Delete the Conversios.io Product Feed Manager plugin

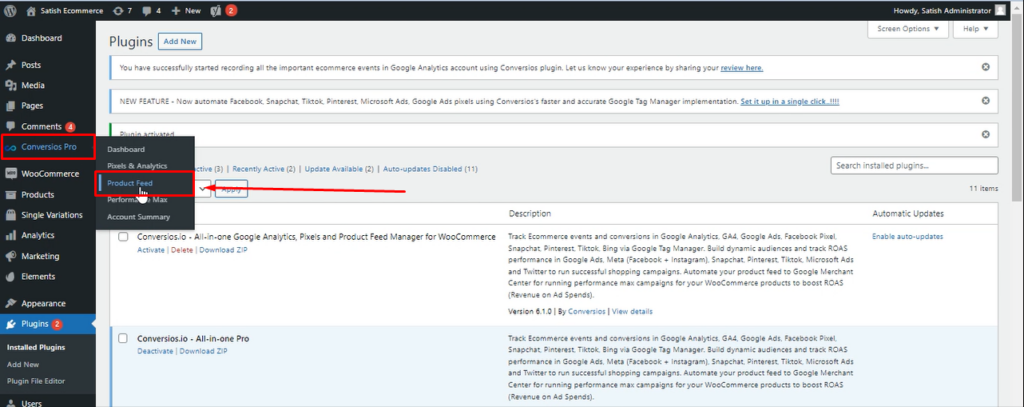(x=182, y=250)
